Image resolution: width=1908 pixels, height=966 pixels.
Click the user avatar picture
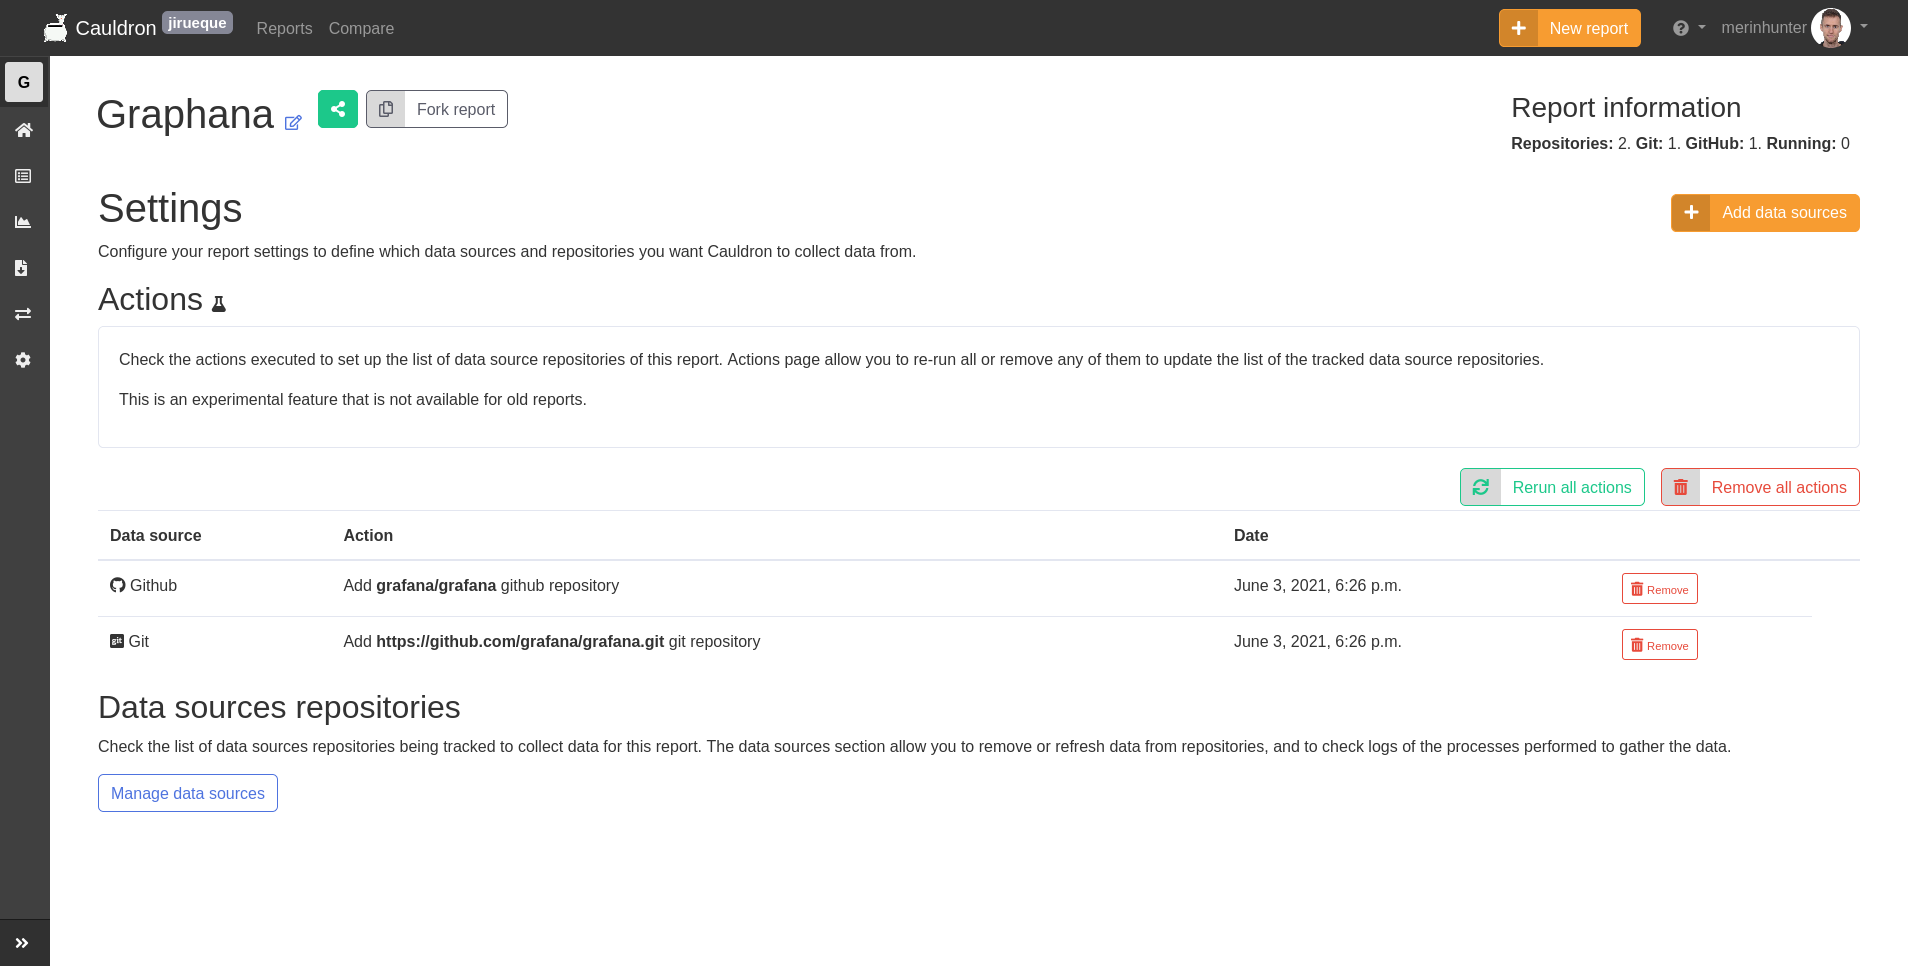[1831, 28]
